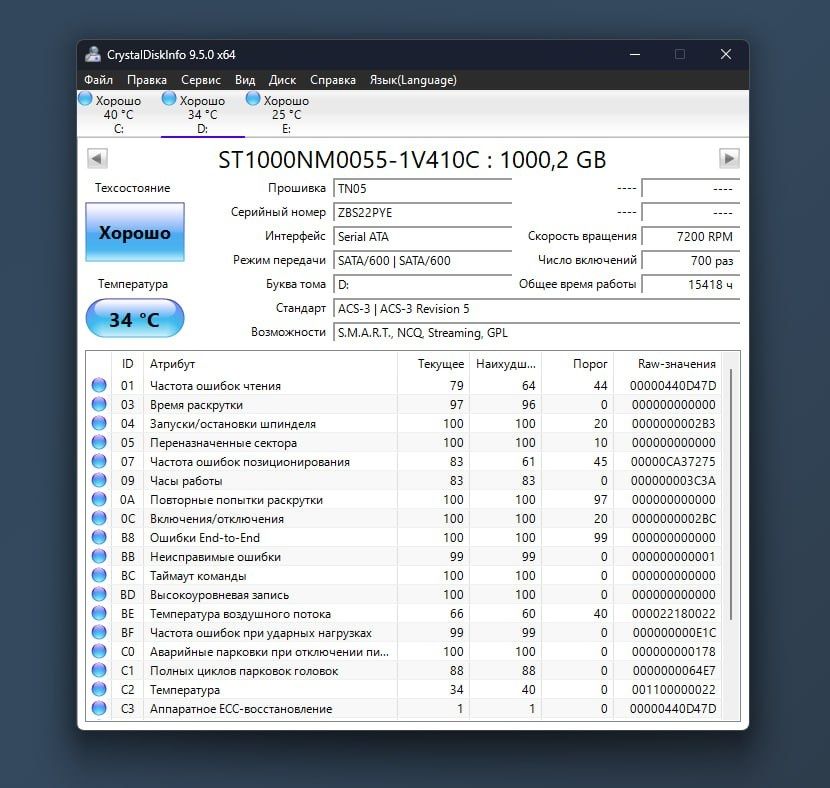Click raw value 00000CA37275
Screen dimensions: 830x788
tap(673, 461)
